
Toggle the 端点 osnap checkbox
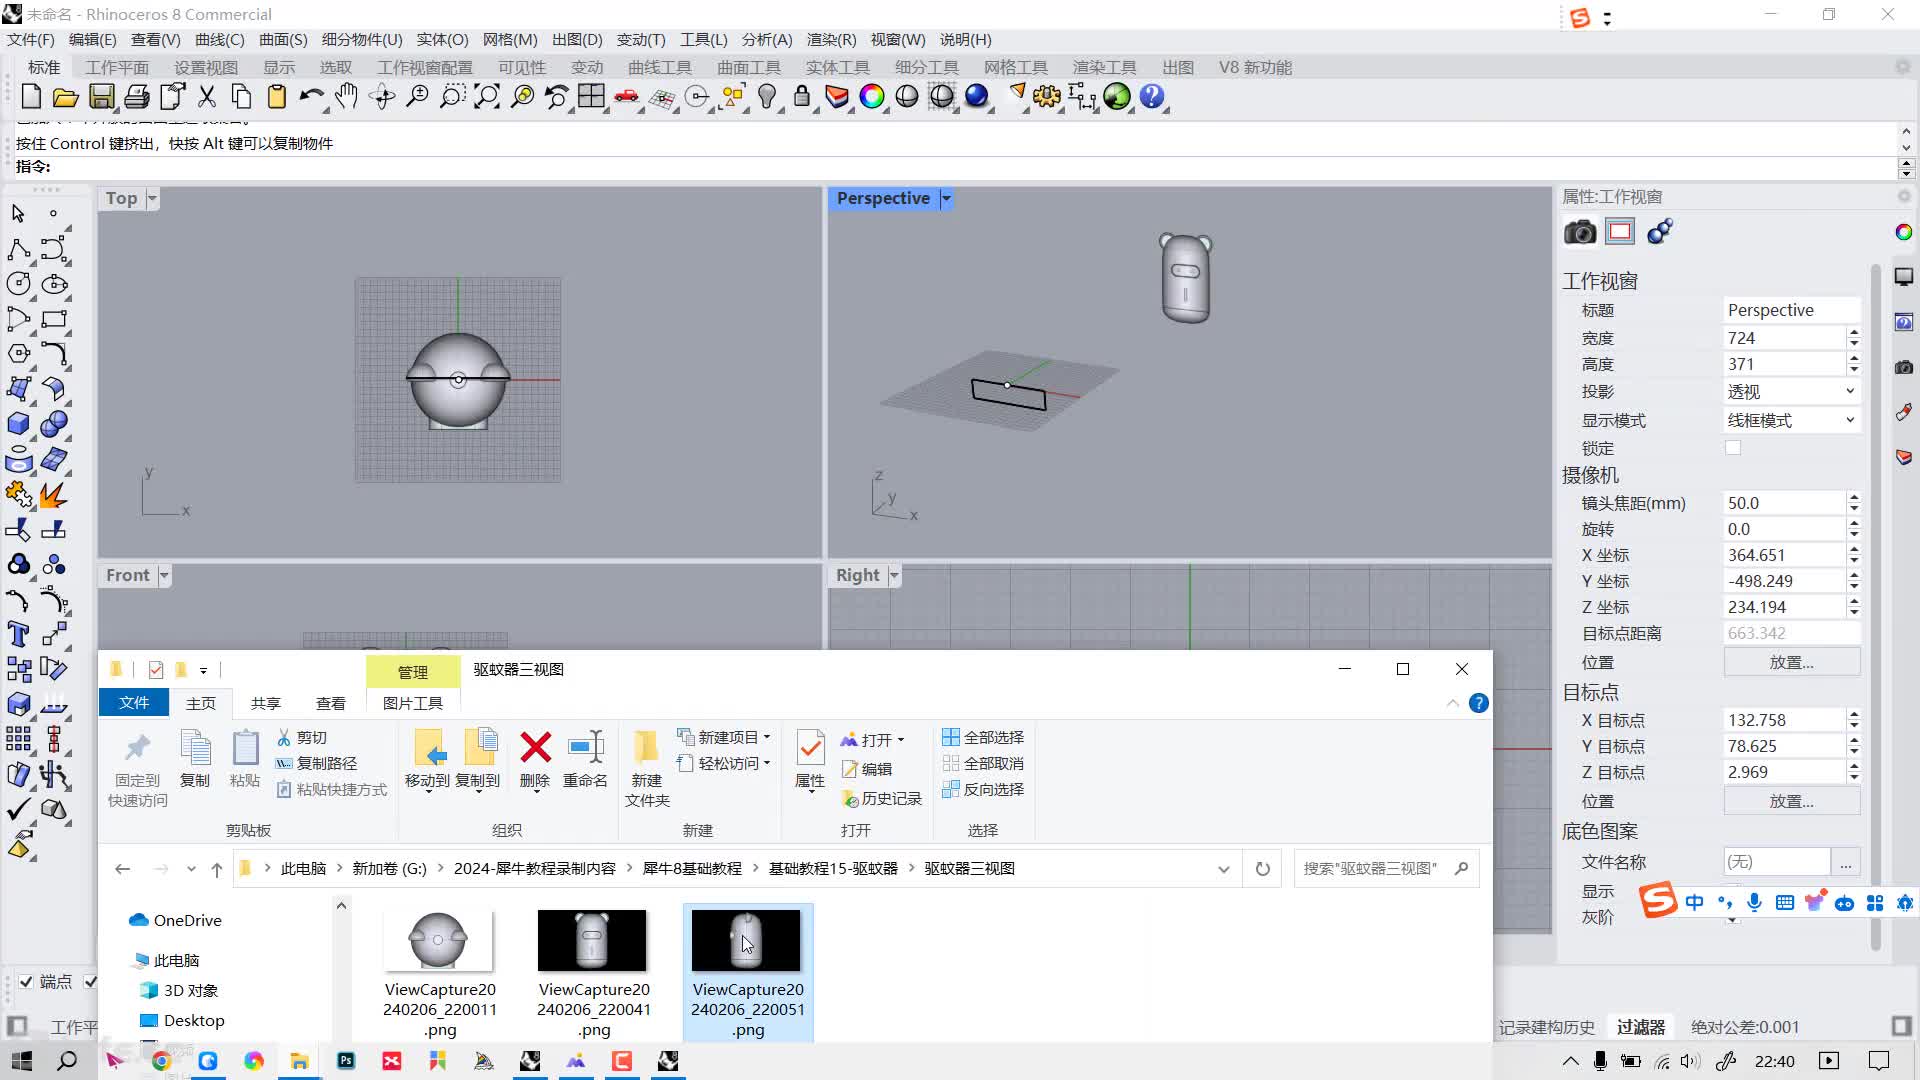click(x=26, y=982)
